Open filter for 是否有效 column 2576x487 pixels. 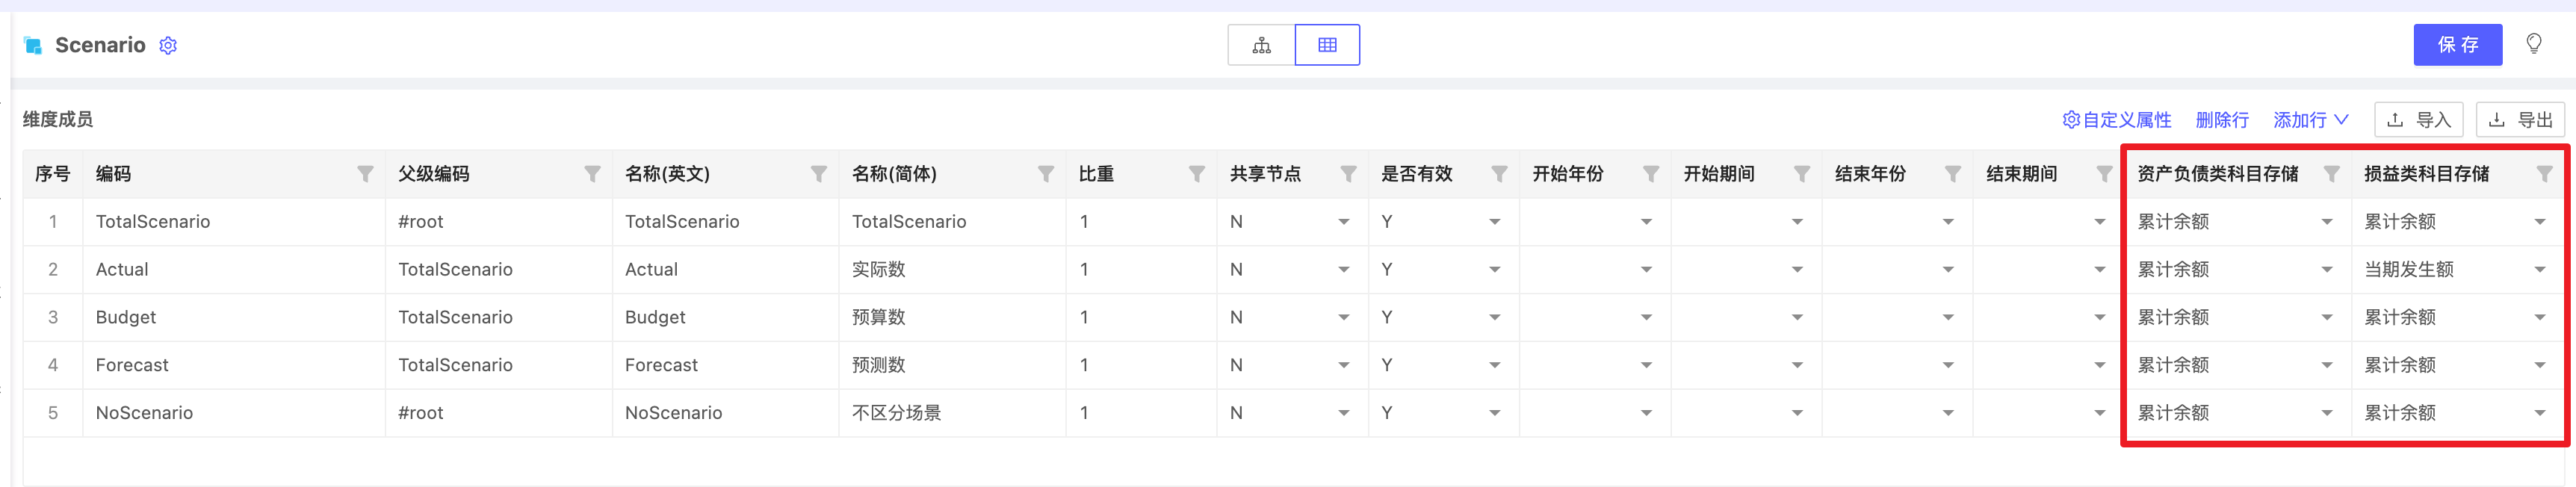pyautogui.click(x=1499, y=174)
